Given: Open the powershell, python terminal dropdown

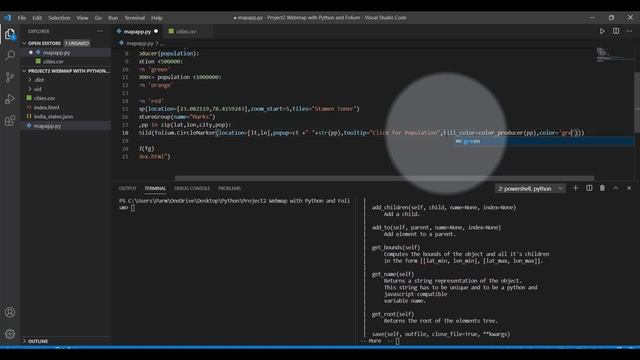Looking at the screenshot, I should pyautogui.click(x=530, y=189).
